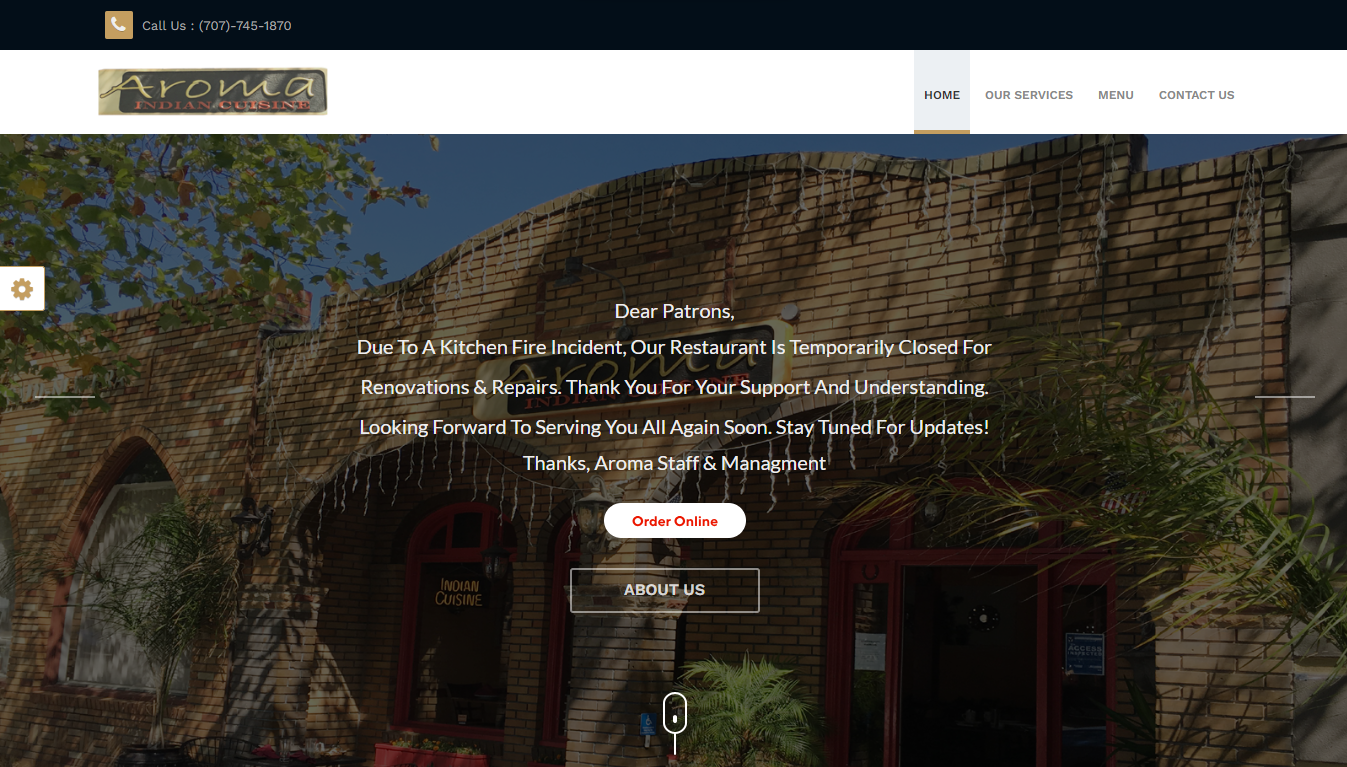Image resolution: width=1347 pixels, height=767 pixels.
Task: Click the 'Renovations & Repairs' text line
Action: (x=674, y=387)
